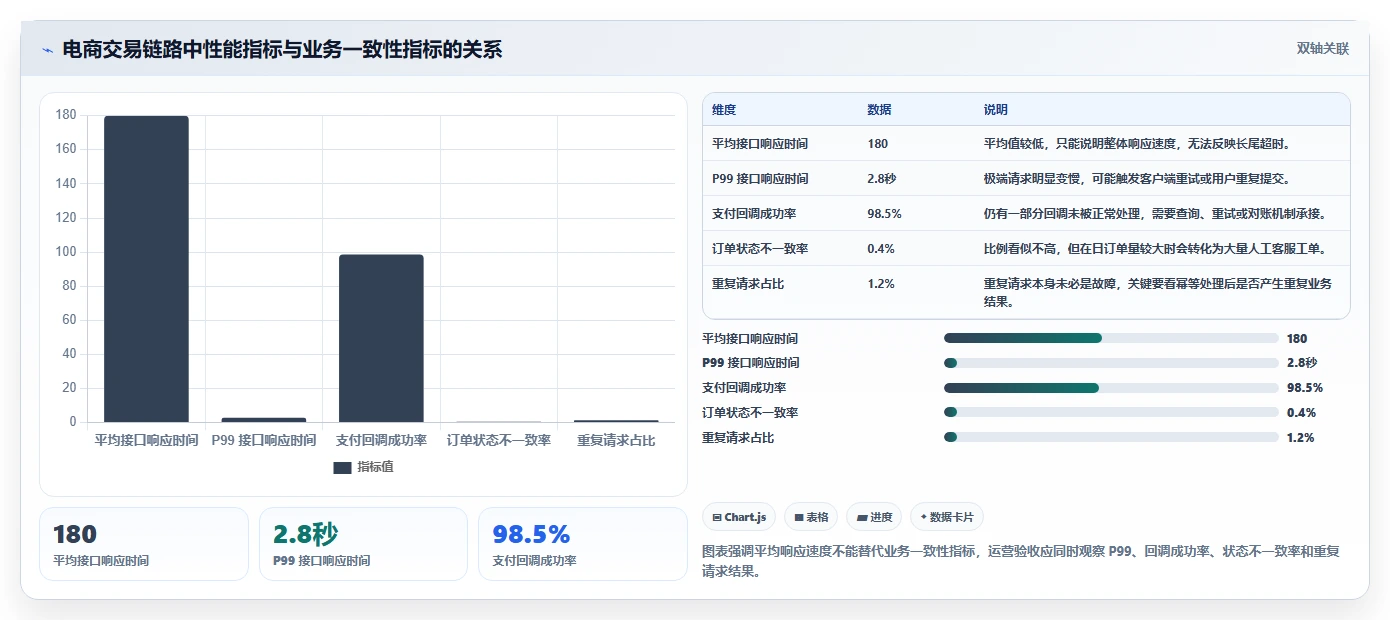Click the 支付回调成功率 x-axis label
Screen dimensions: 1390x620
(x=381, y=440)
